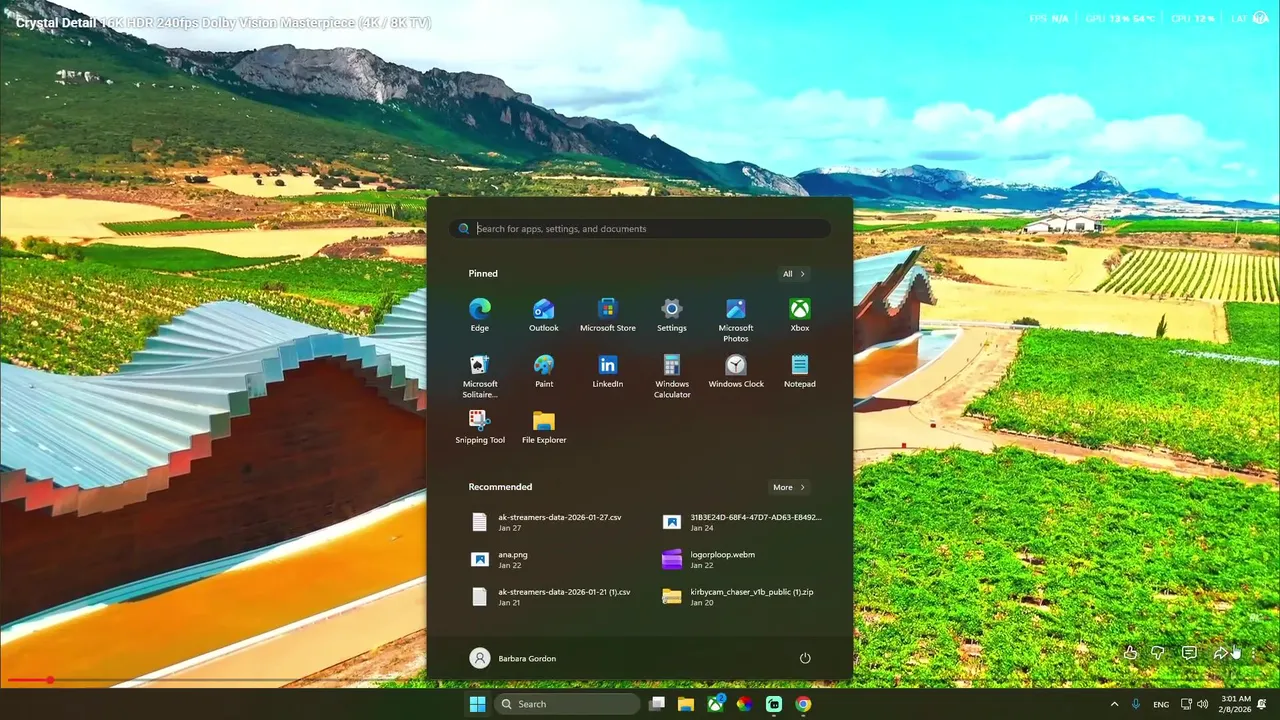1280x720 pixels.
Task: Like the video with thumbs up
Action: pos(1130,652)
